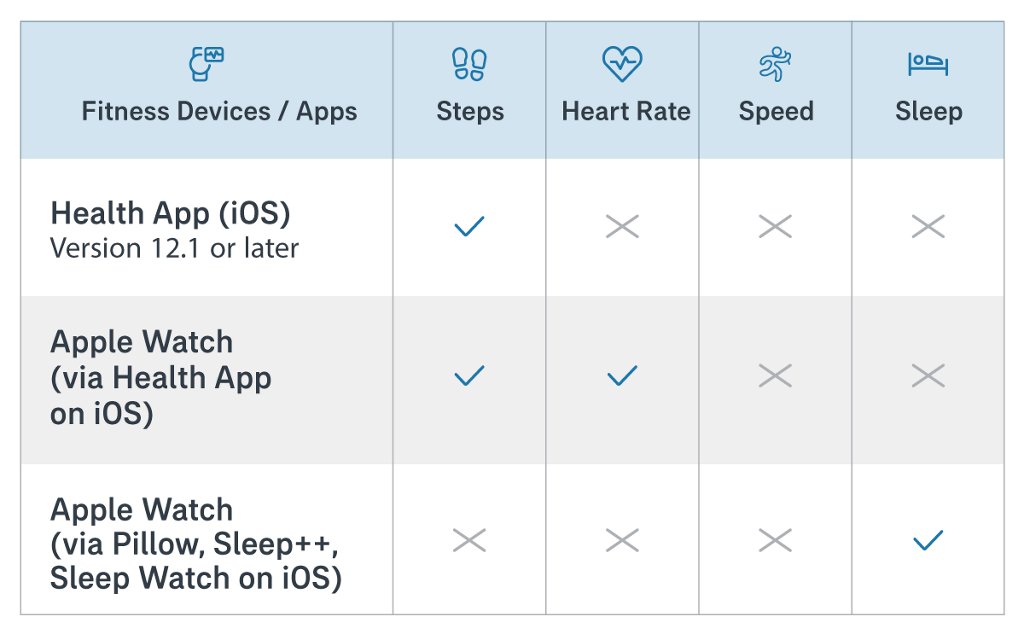Click the Pillow row Speed cross mark

[775, 541]
